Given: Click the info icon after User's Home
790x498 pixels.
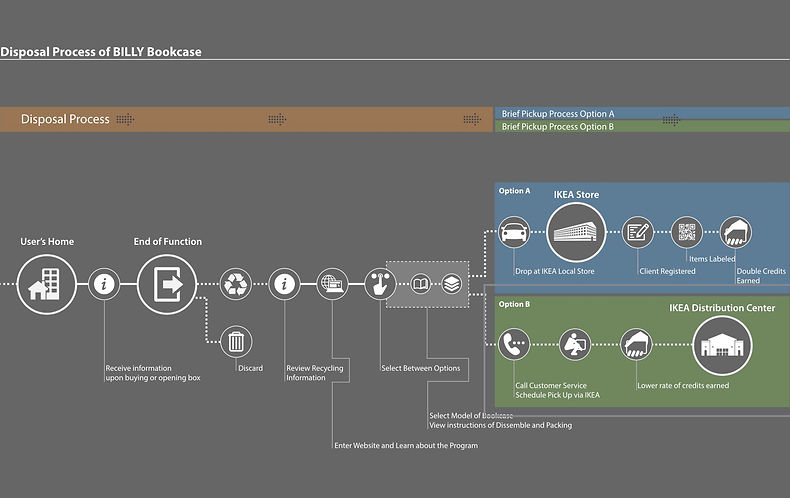Looking at the screenshot, I should tap(104, 284).
